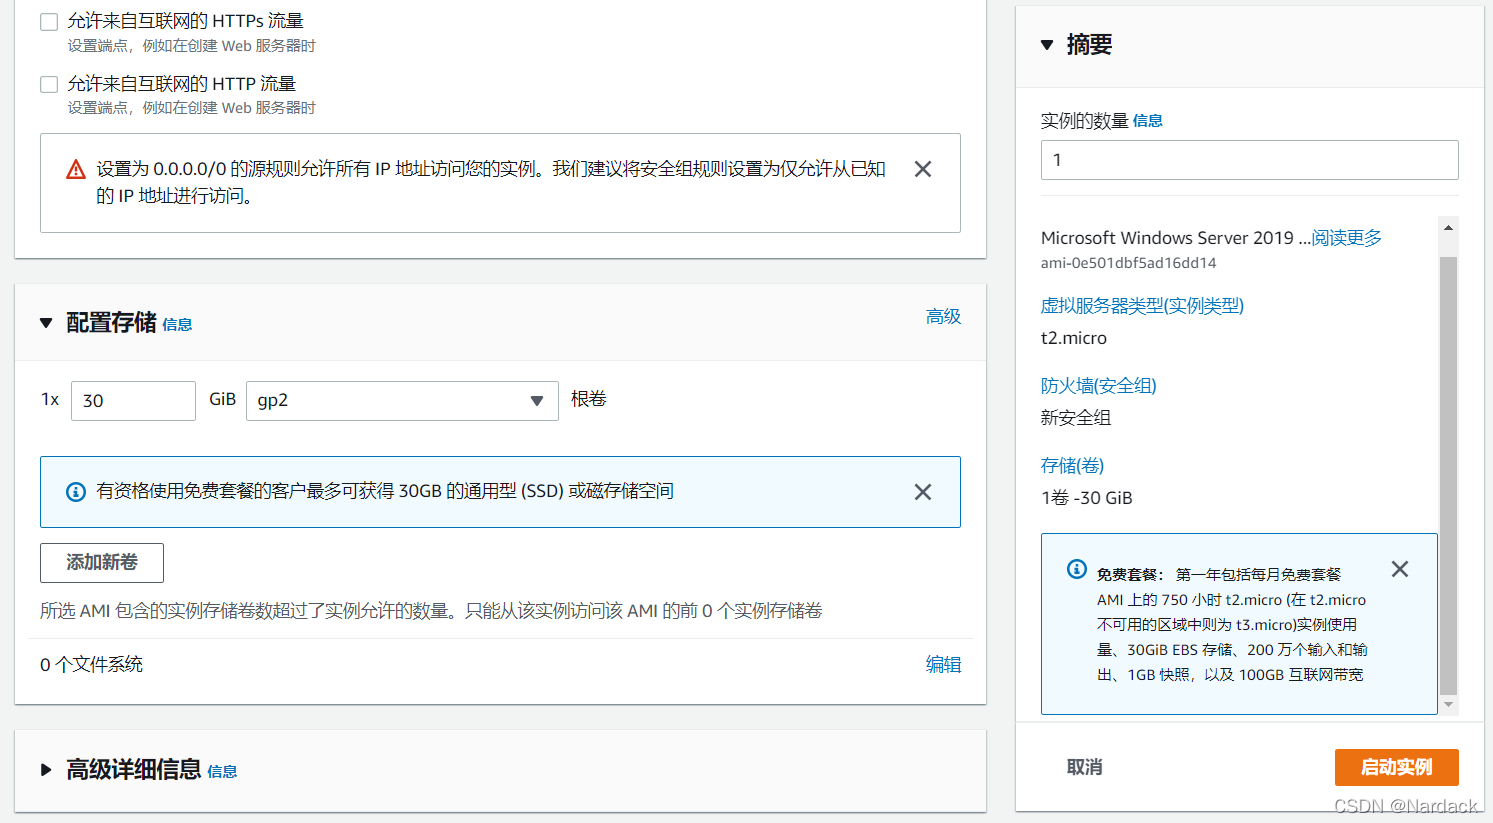The height and width of the screenshot is (823, 1493).
Task: Click the 虚拟服务器类型(实例类型) link
Action: pyautogui.click(x=1142, y=305)
